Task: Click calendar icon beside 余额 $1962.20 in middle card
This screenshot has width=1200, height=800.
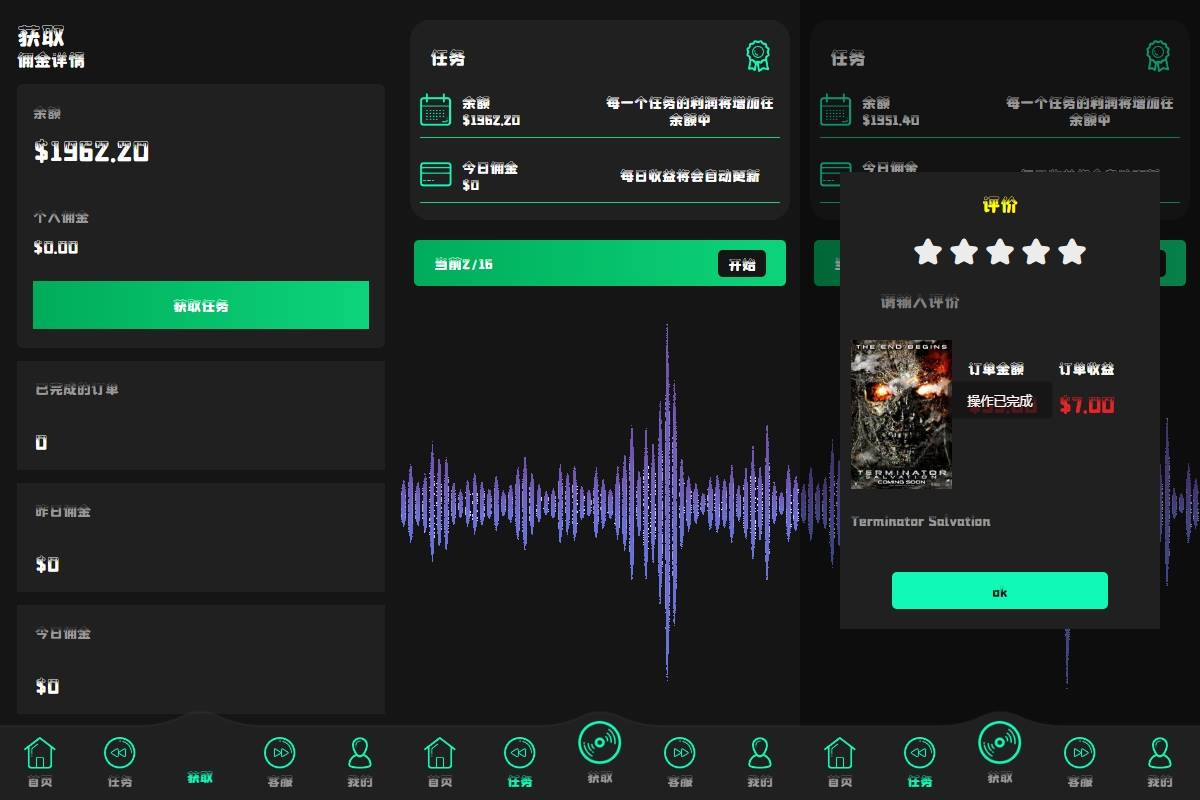Action: point(436,110)
